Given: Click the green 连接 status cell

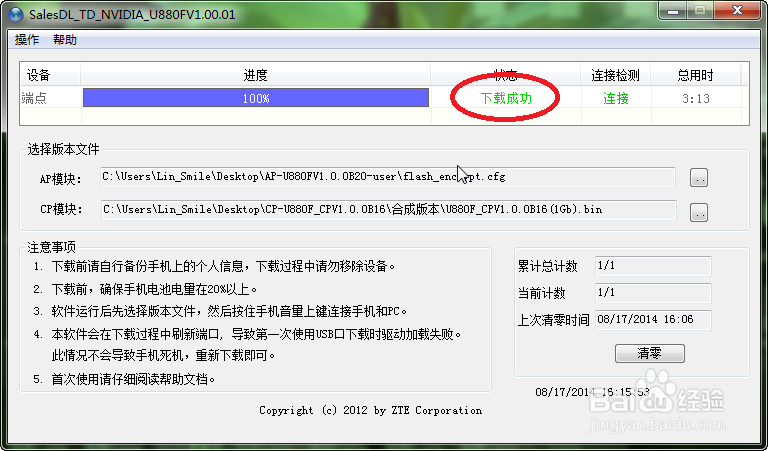Looking at the screenshot, I should click(x=616, y=98).
